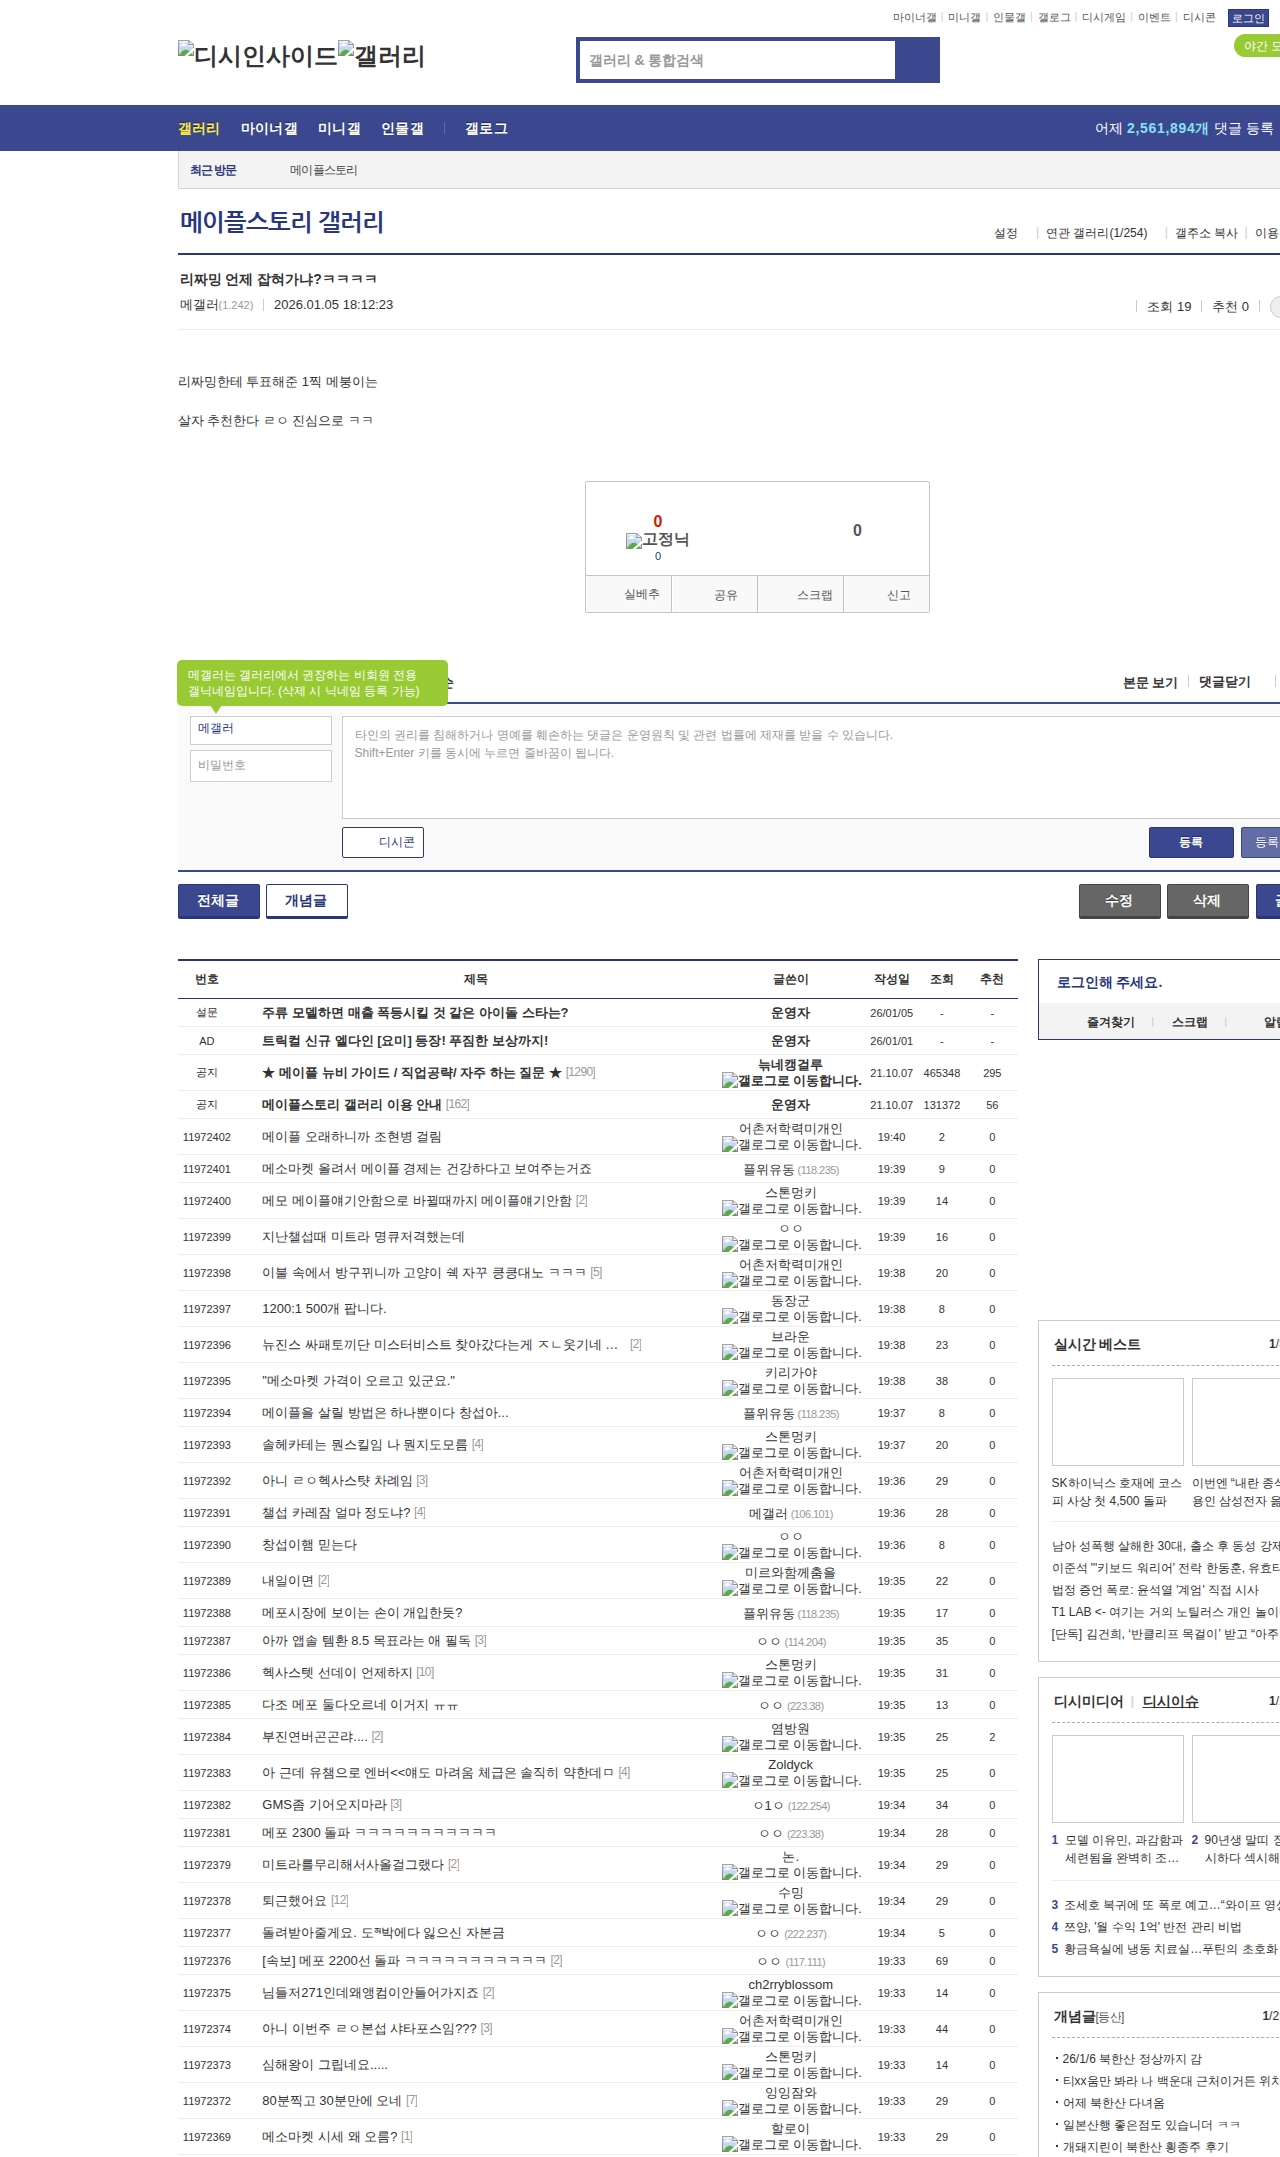Report the post with 신고
Screen dimensions: 1280x2157
(x=898, y=595)
